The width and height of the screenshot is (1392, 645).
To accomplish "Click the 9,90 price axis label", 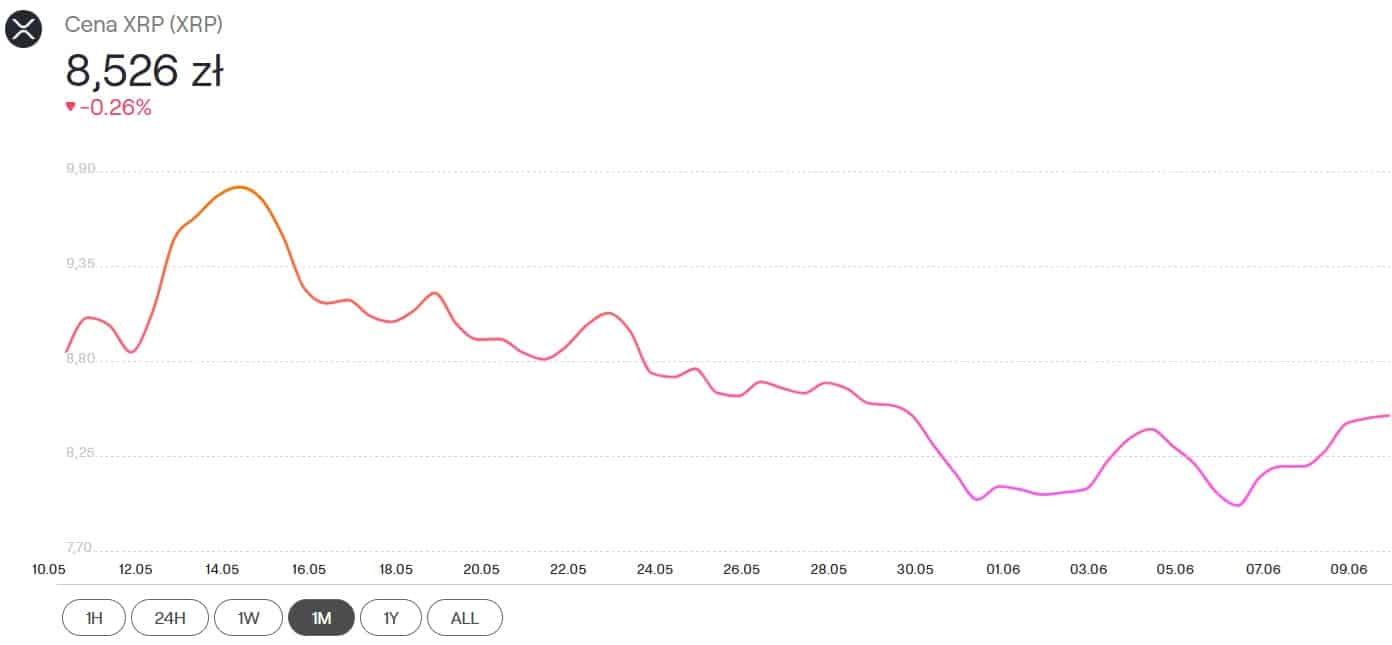I will coord(81,169).
